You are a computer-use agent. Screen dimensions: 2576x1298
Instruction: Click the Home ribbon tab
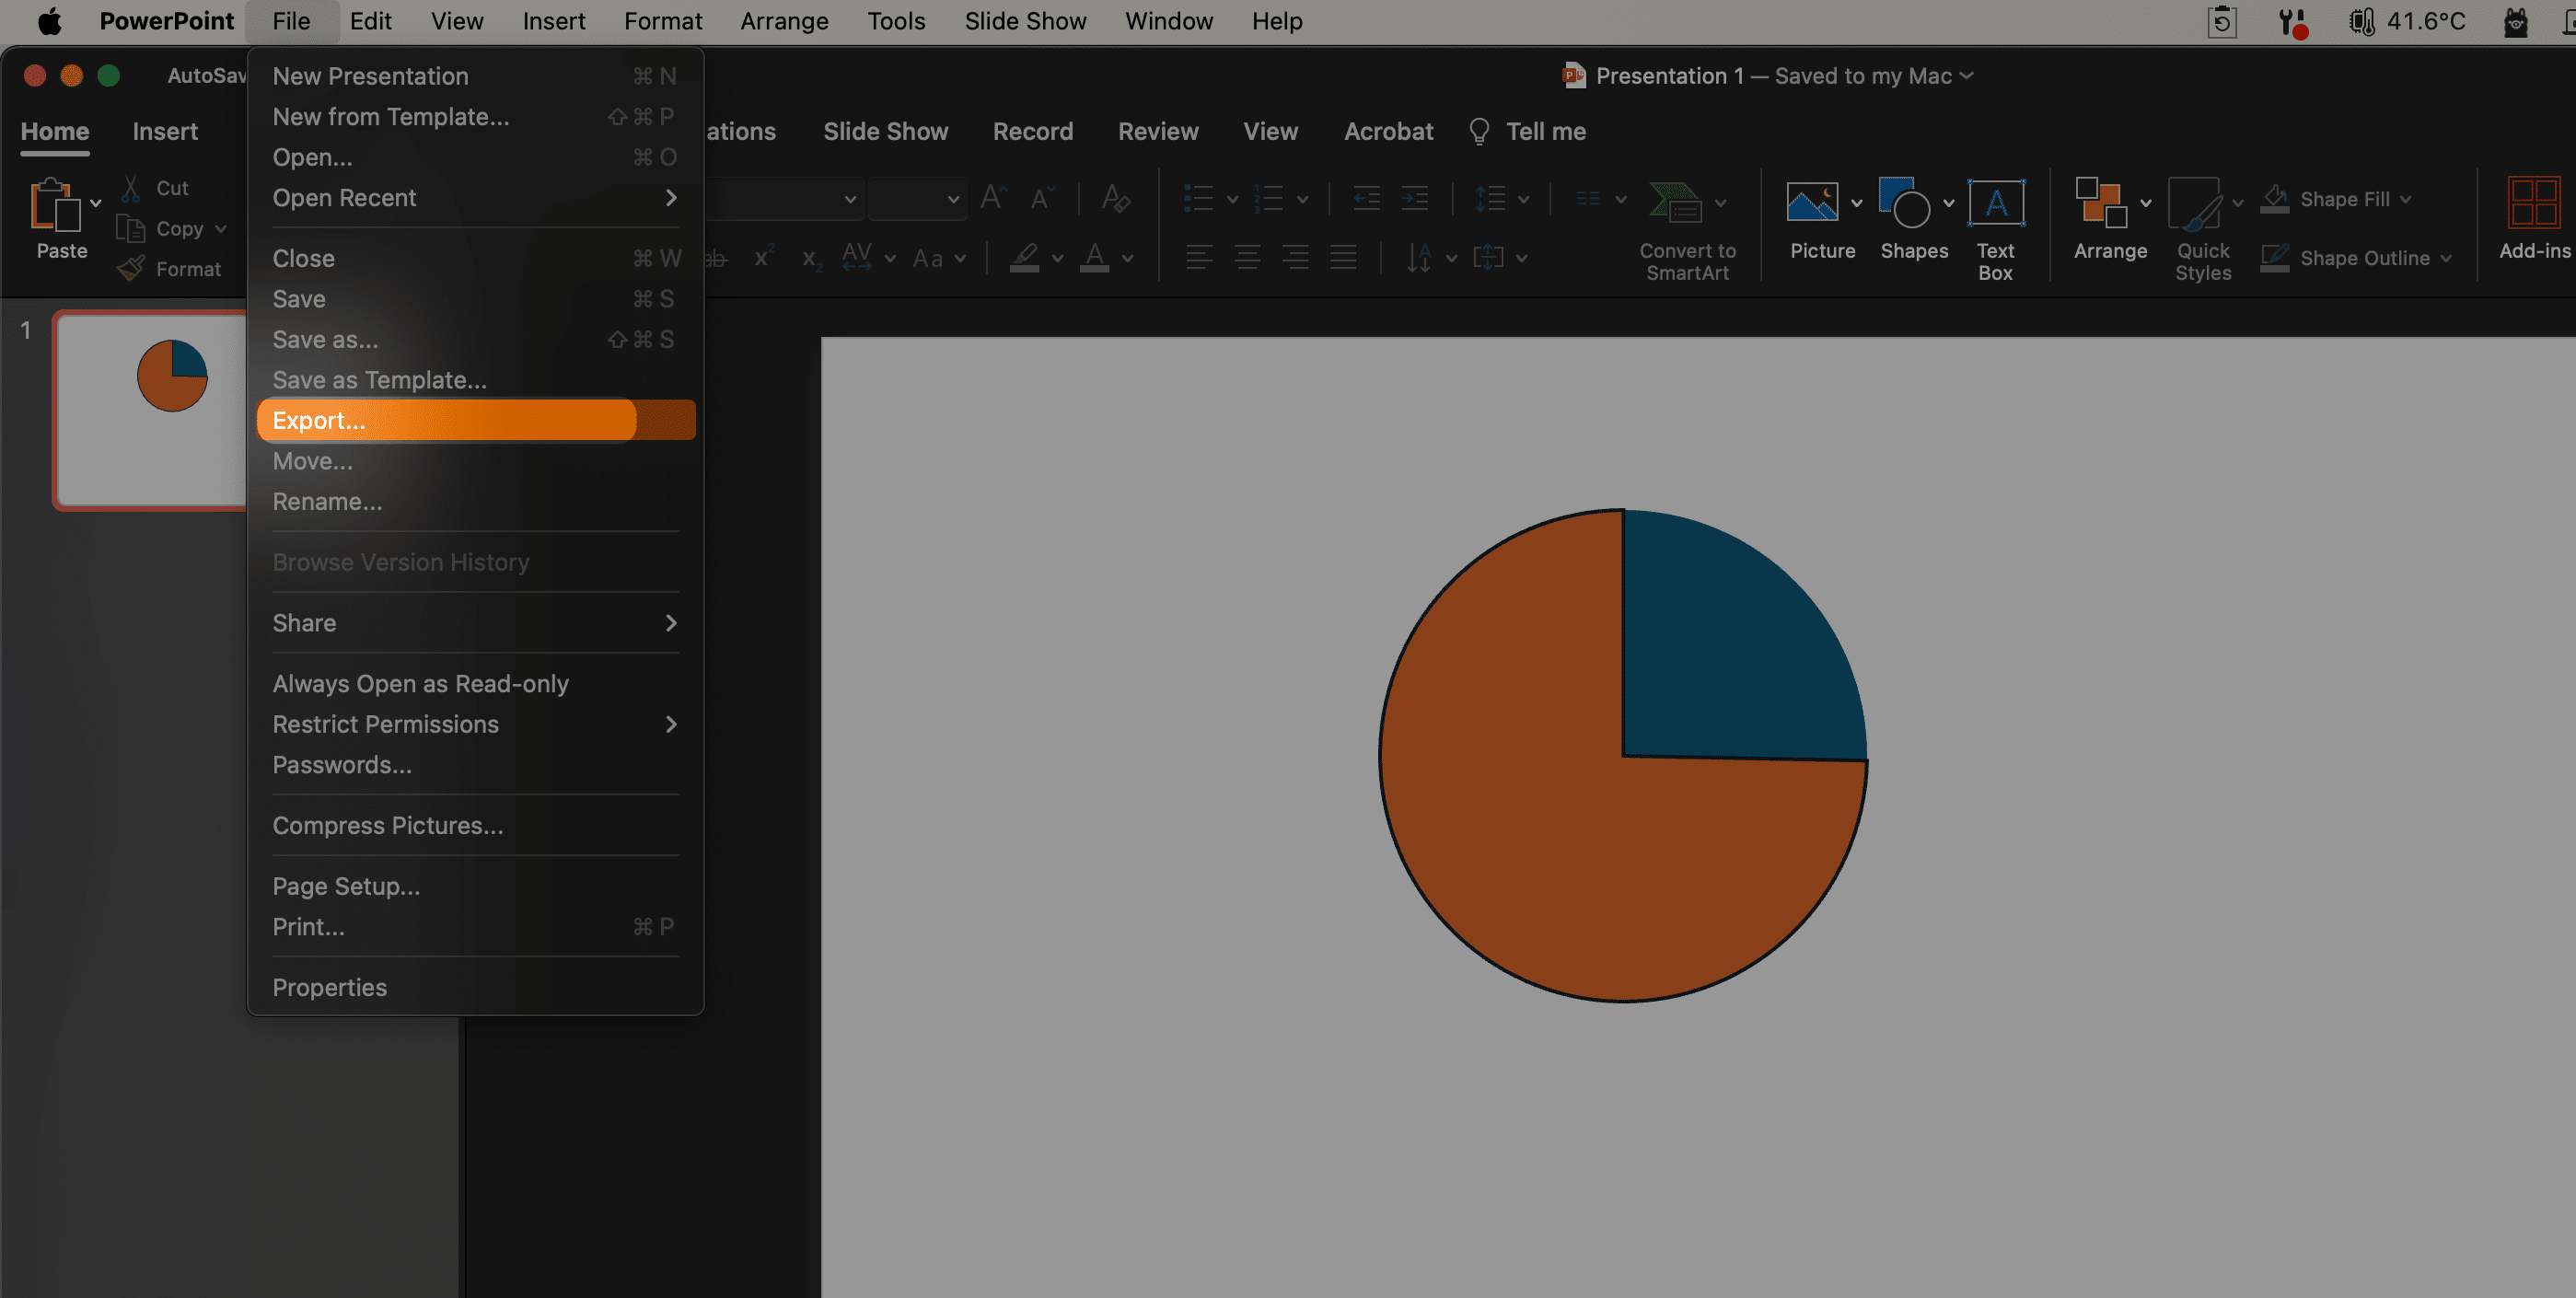(54, 129)
